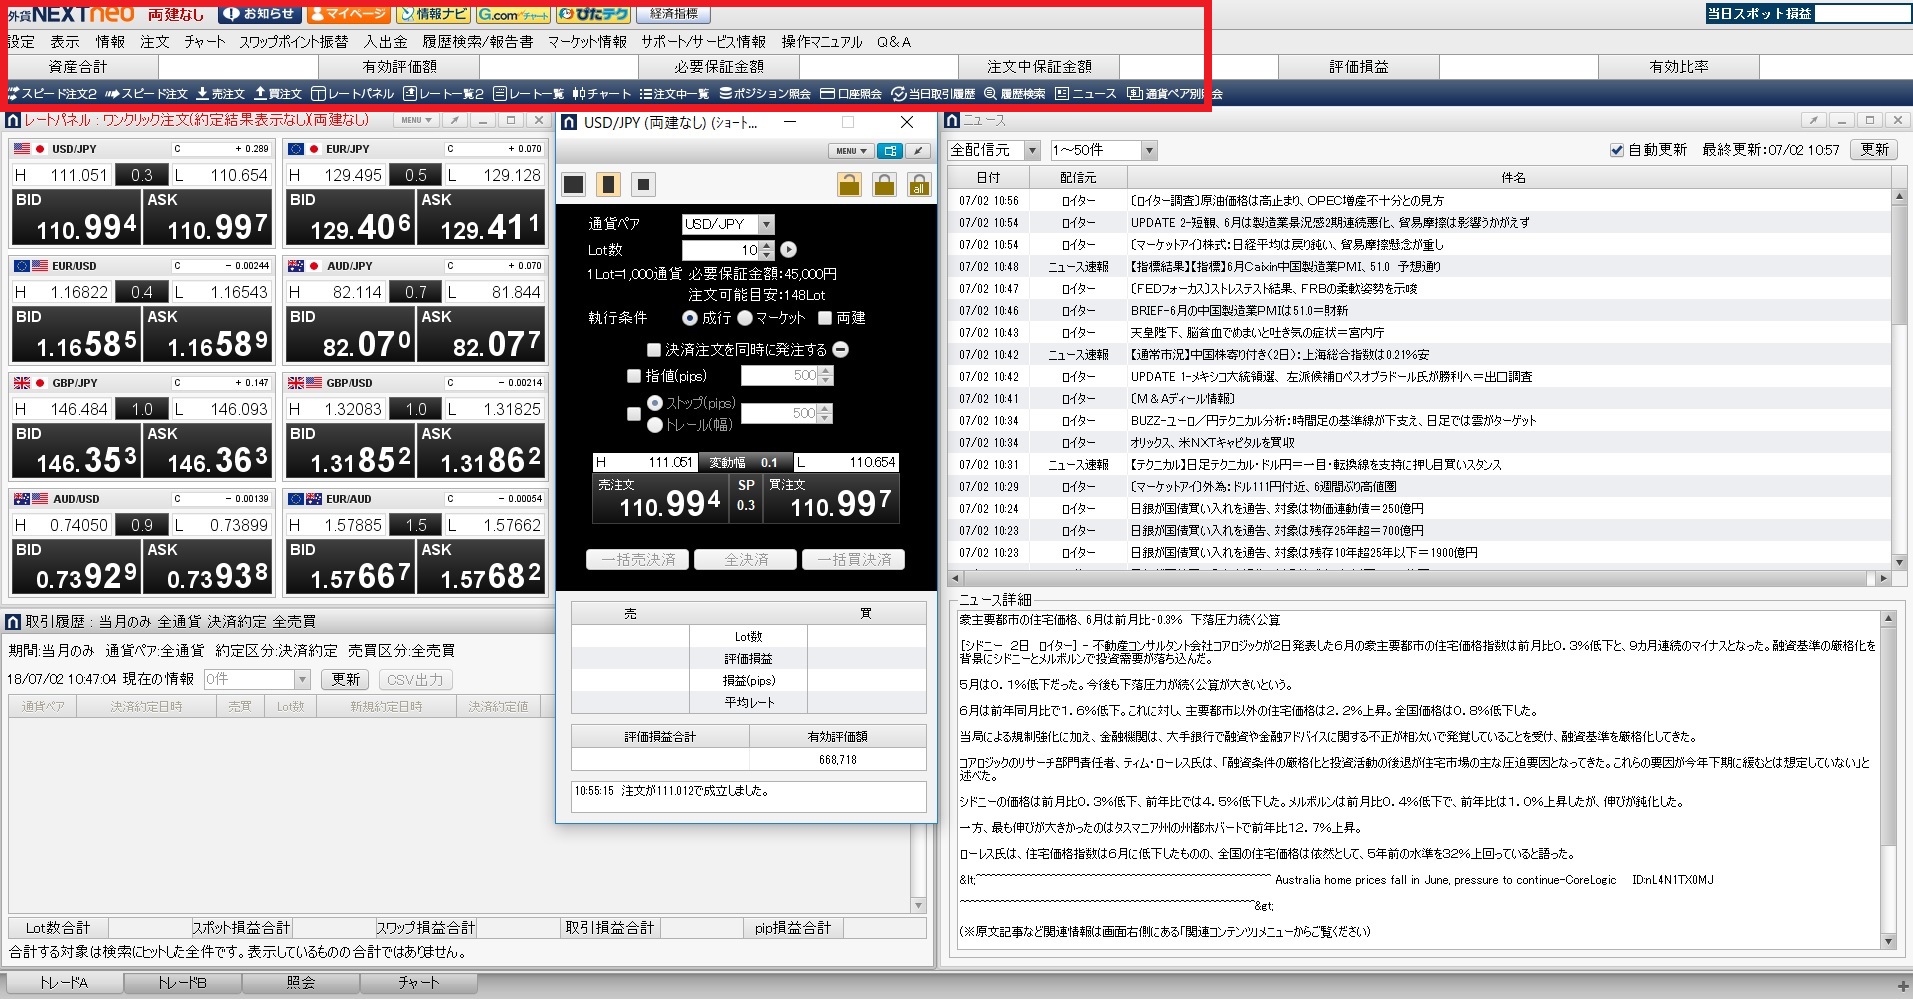Open ニュース from the toolbar
Screen dimensions: 1913x999
[x=1086, y=94]
